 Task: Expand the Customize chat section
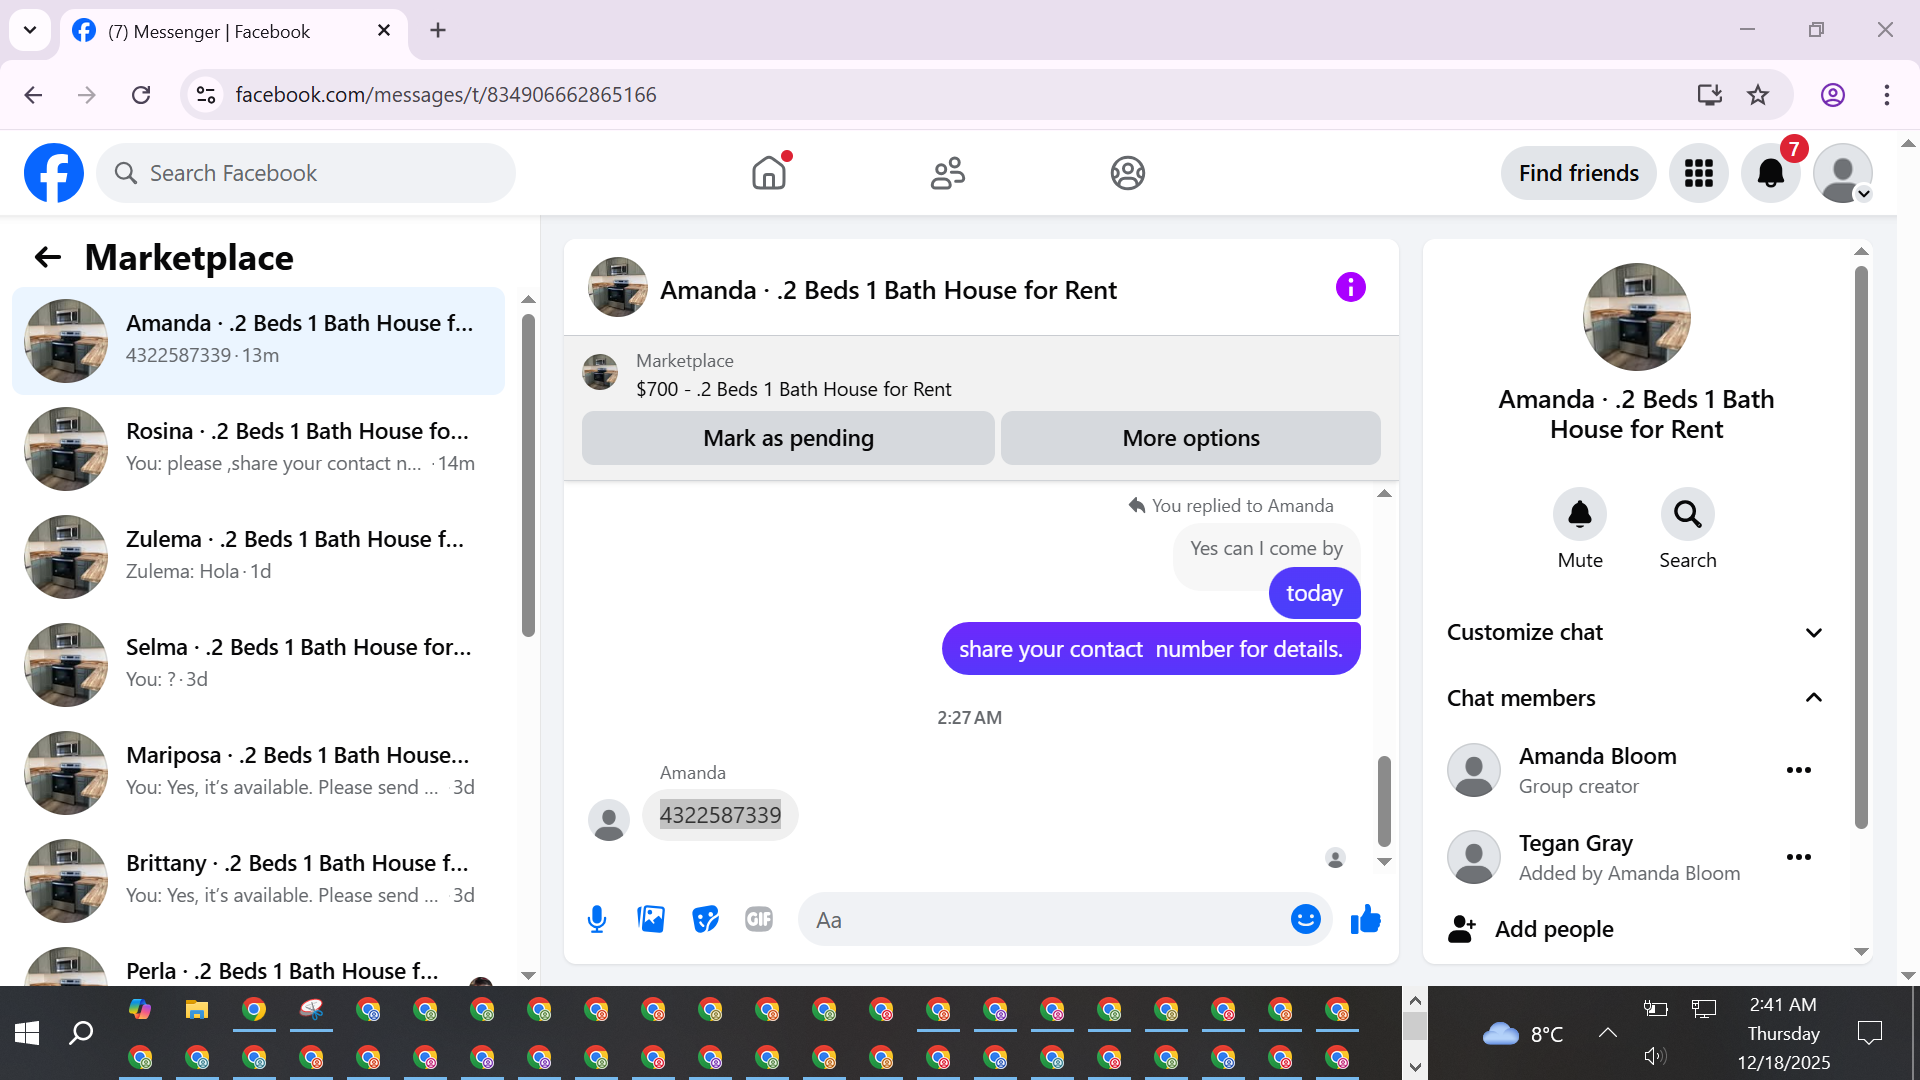(1813, 633)
